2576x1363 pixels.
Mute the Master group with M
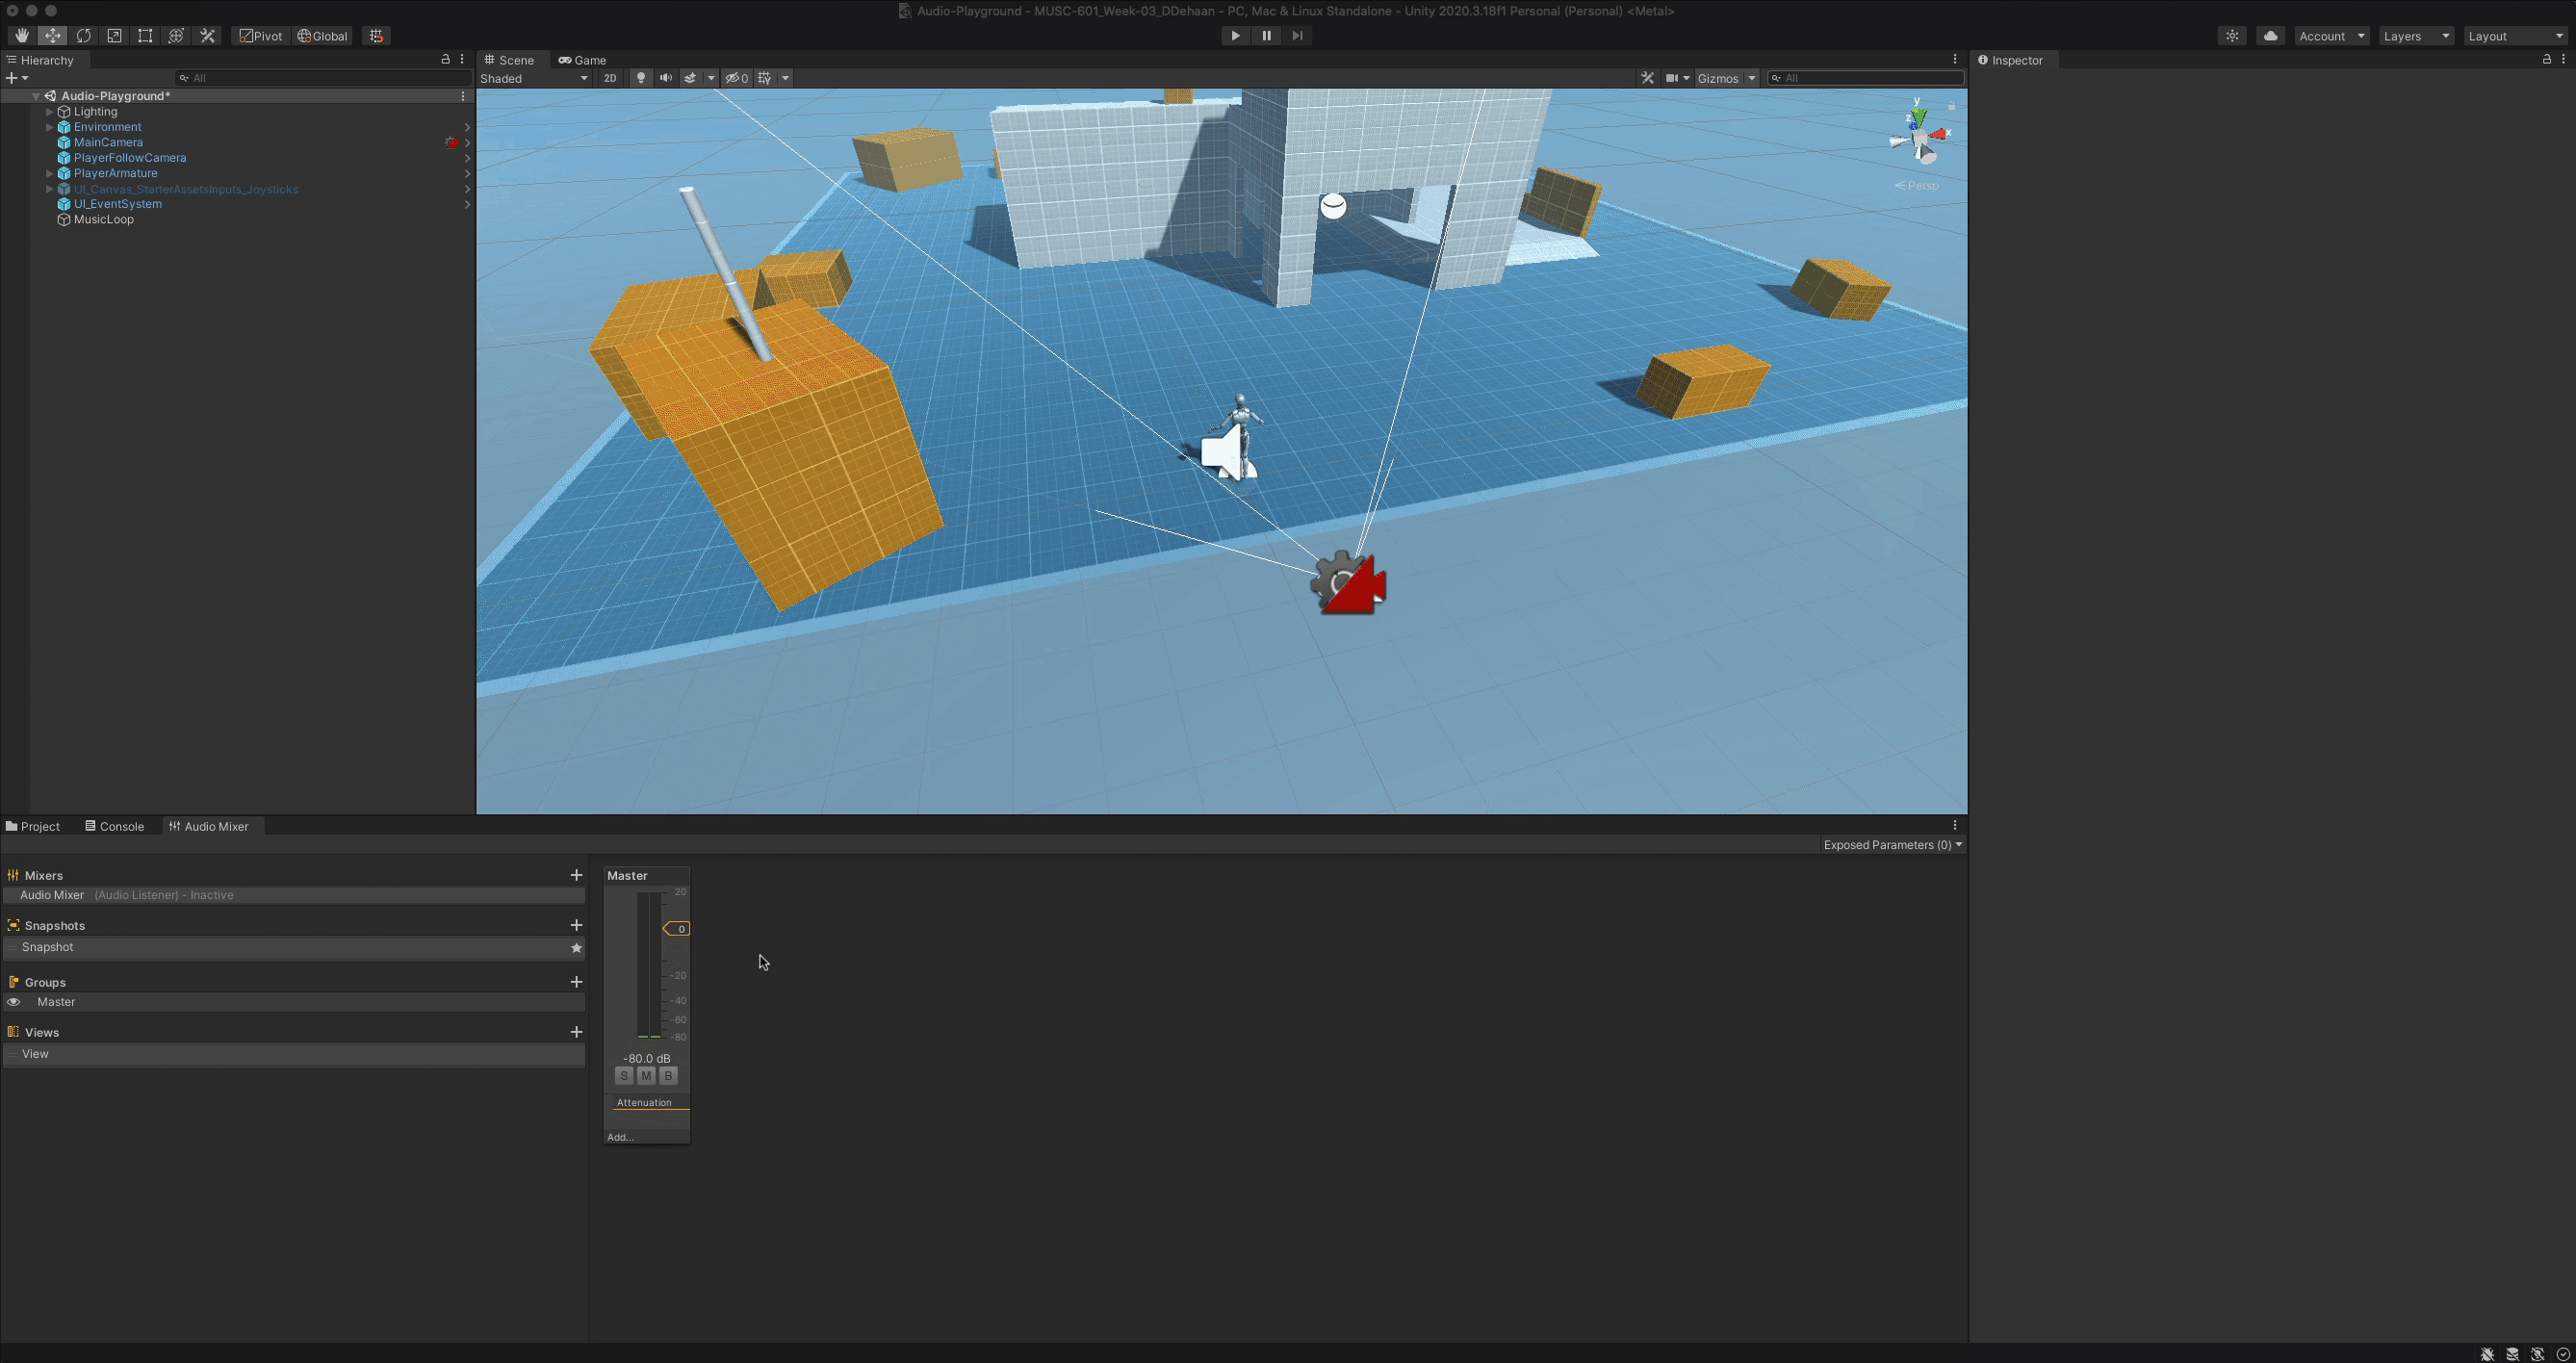coord(646,1076)
